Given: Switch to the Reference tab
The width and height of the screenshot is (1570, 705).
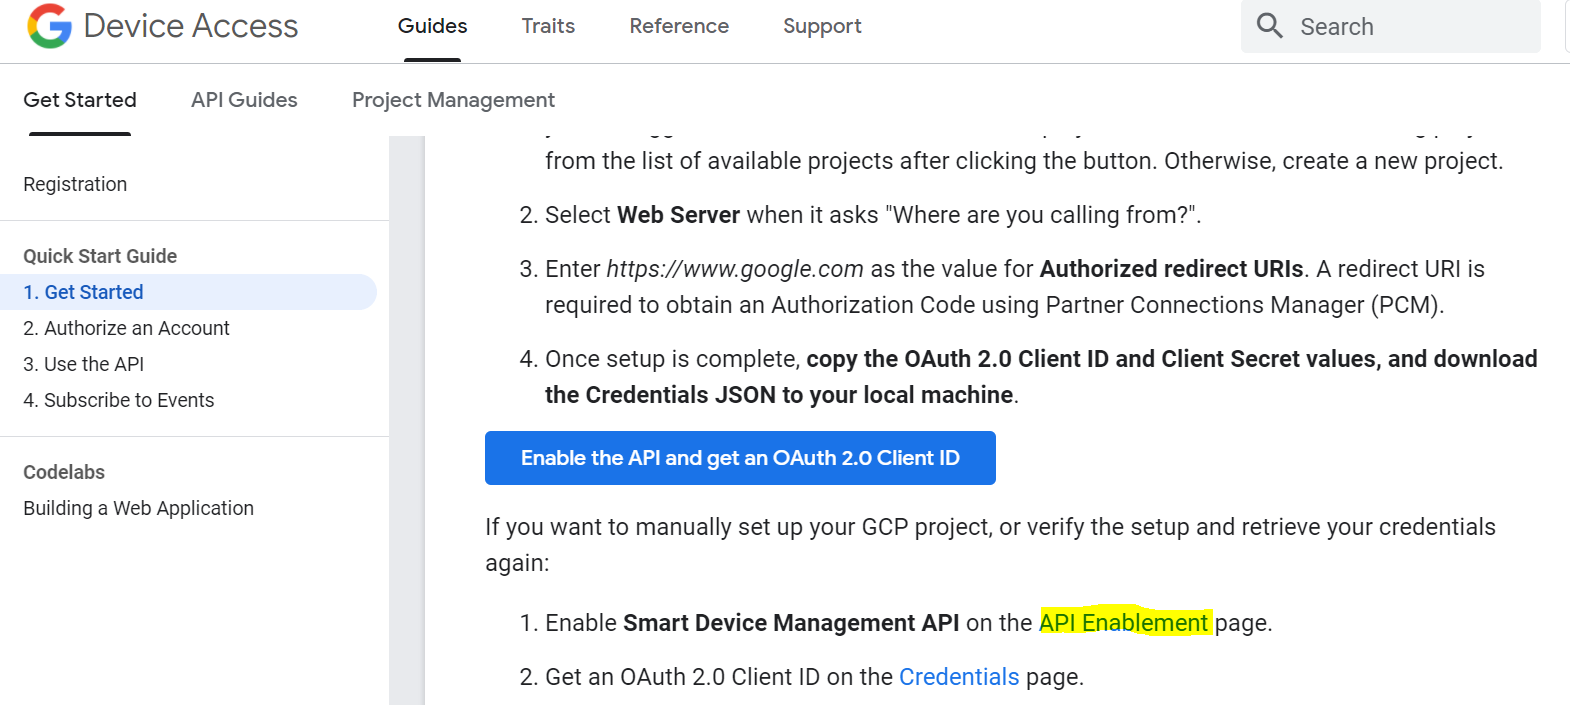Looking at the screenshot, I should click(x=679, y=26).
